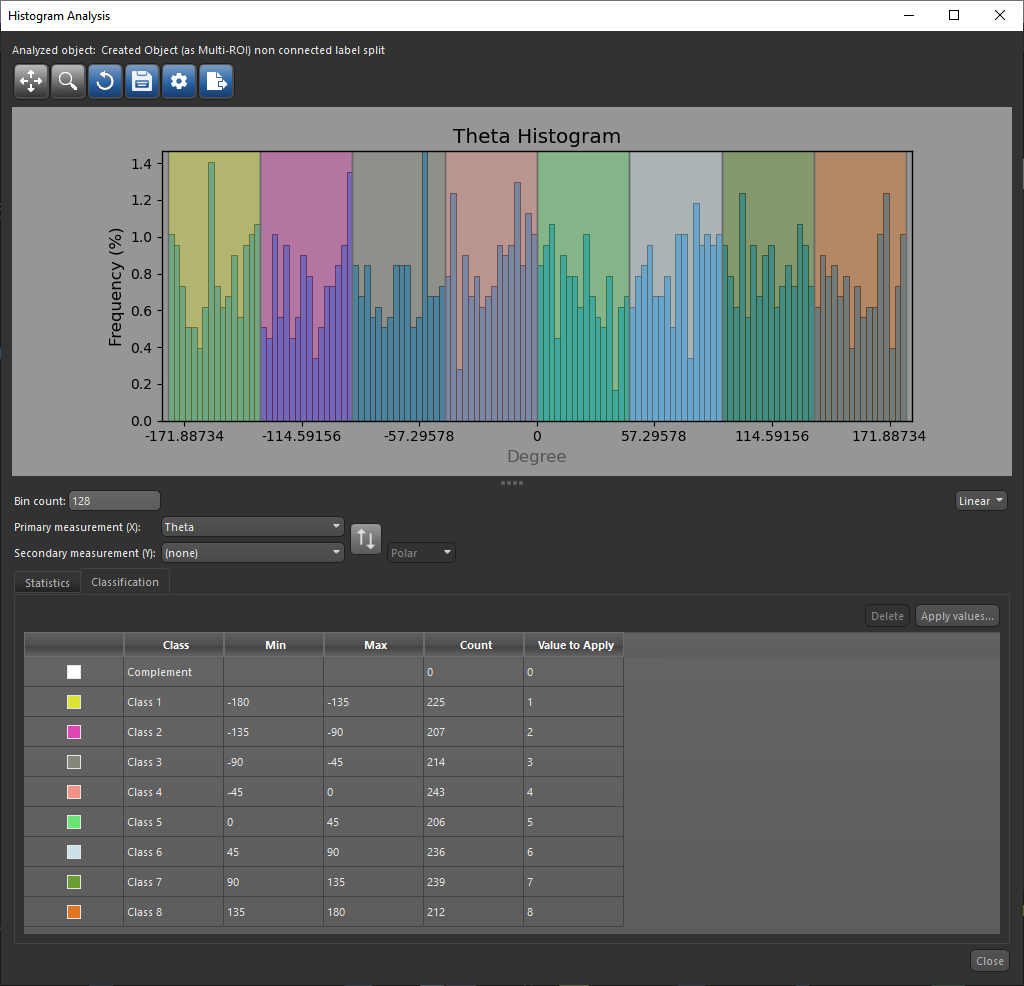
Task: Open plot settings gear
Action: [179, 82]
